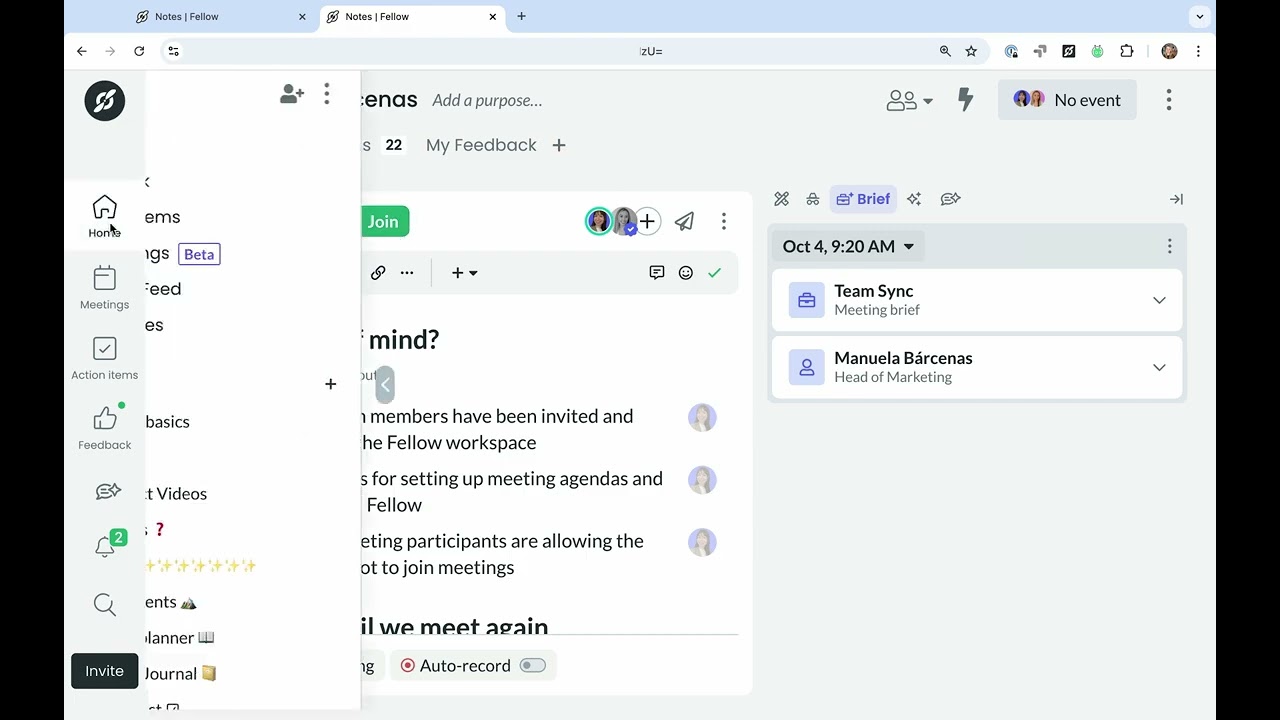
Task: Click the chat sparkle icon in right panel
Action: 950,199
